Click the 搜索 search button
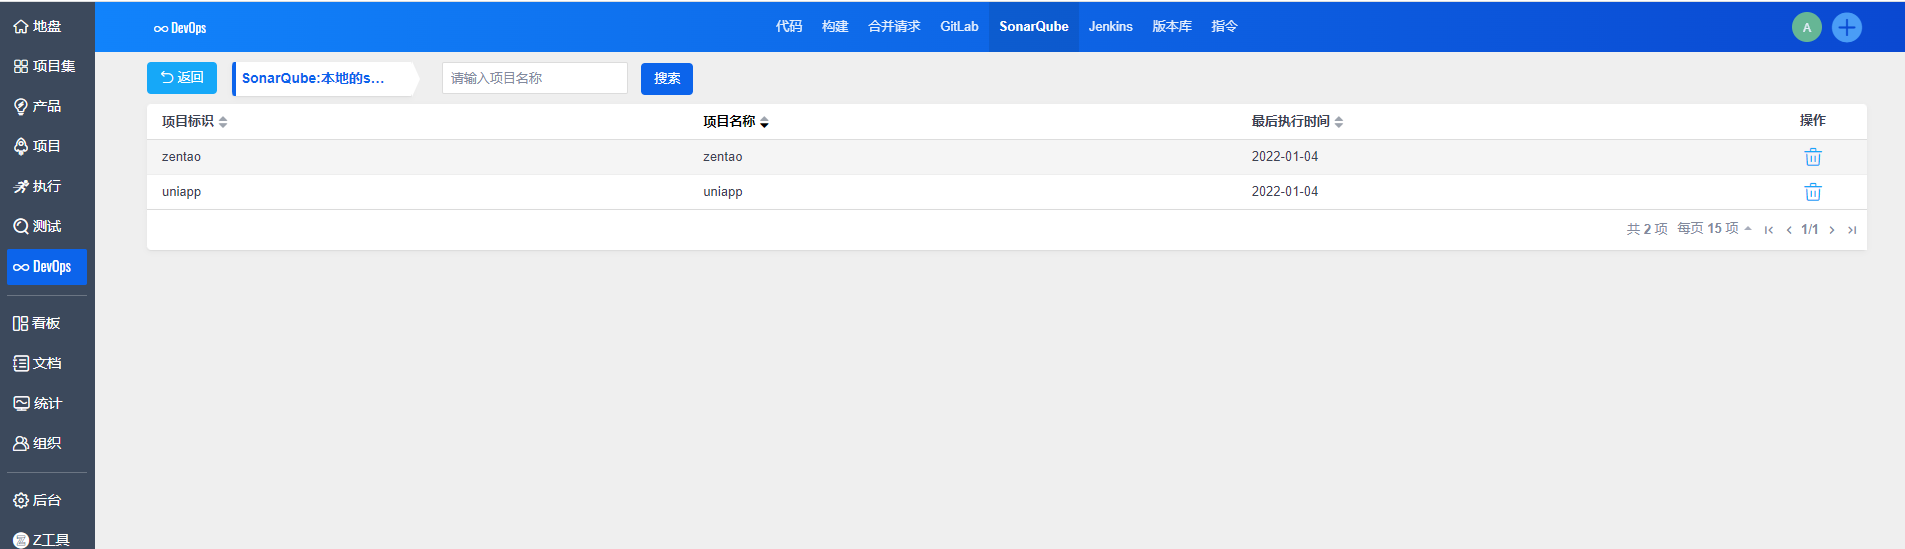 (667, 78)
